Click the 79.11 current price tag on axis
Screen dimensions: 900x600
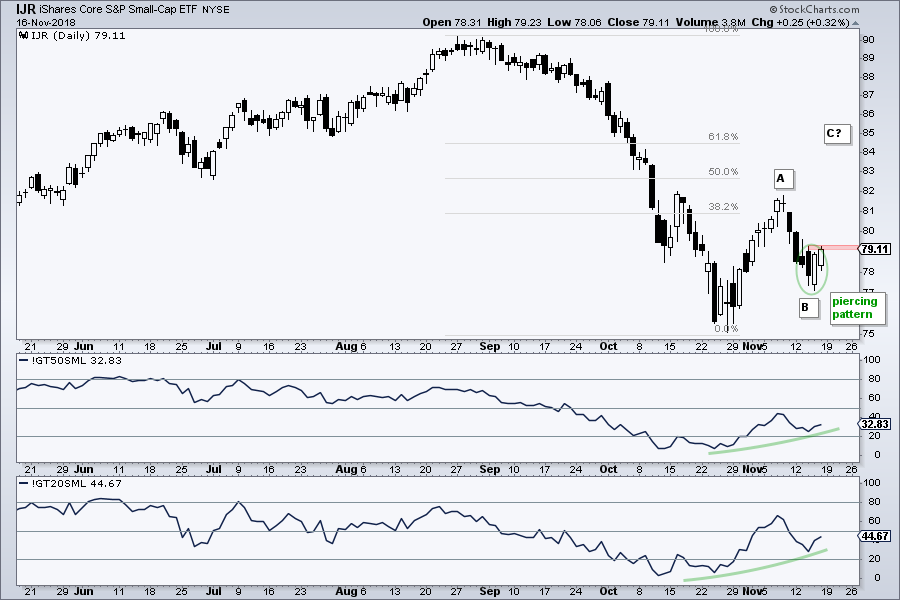click(875, 249)
